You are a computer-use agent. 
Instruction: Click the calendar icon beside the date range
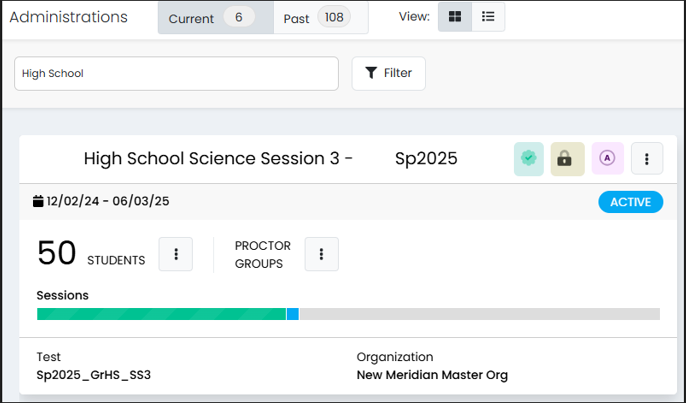point(38,202)
